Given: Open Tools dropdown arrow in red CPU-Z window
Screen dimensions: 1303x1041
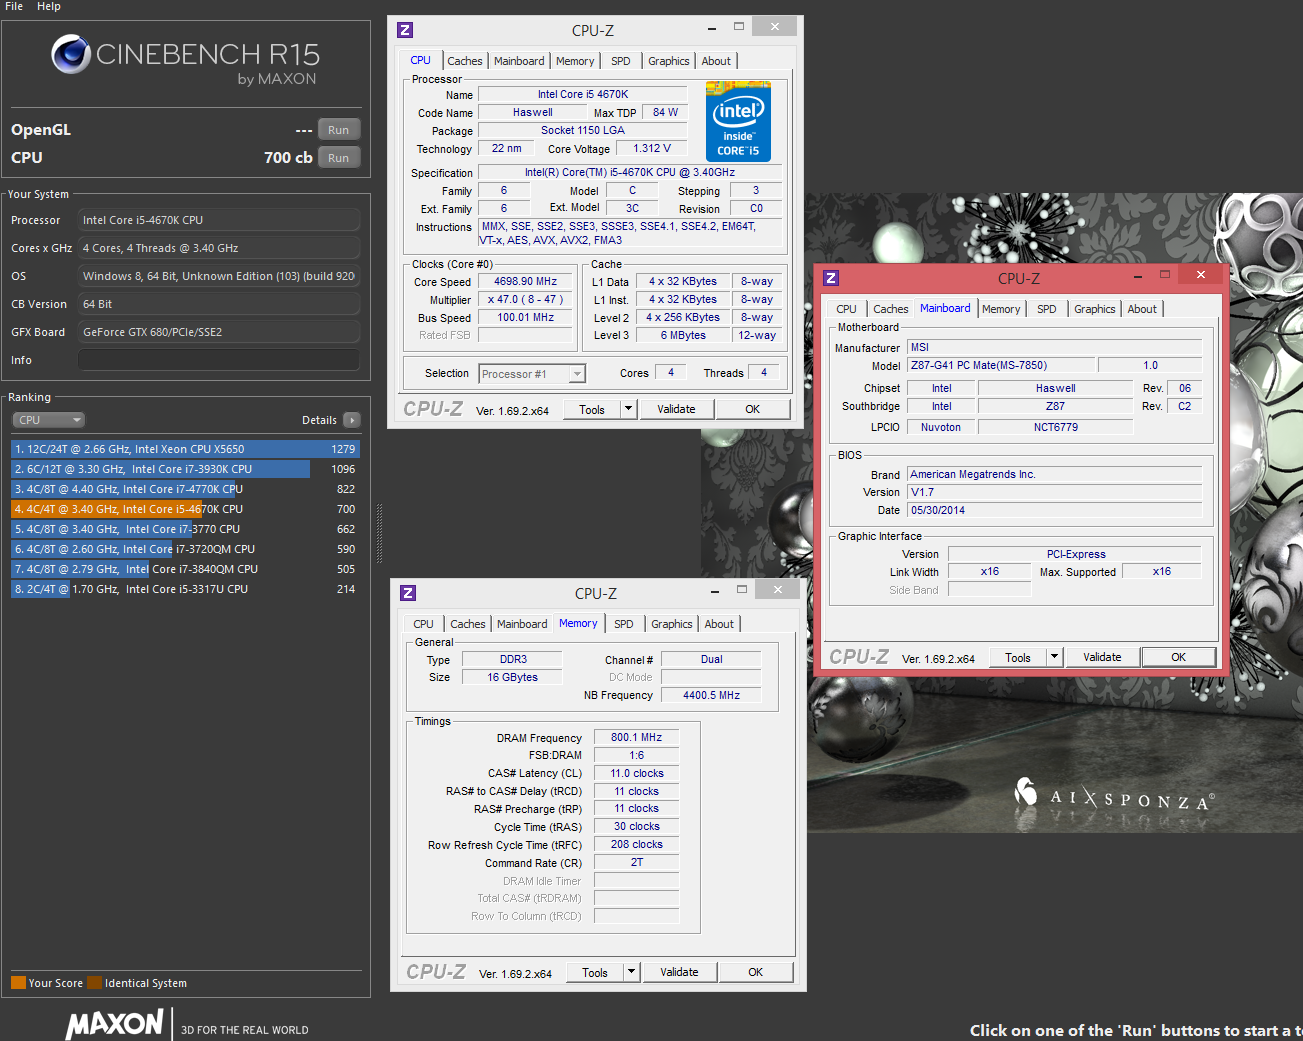Looking at the screenshot, I should click(1054, 657).
